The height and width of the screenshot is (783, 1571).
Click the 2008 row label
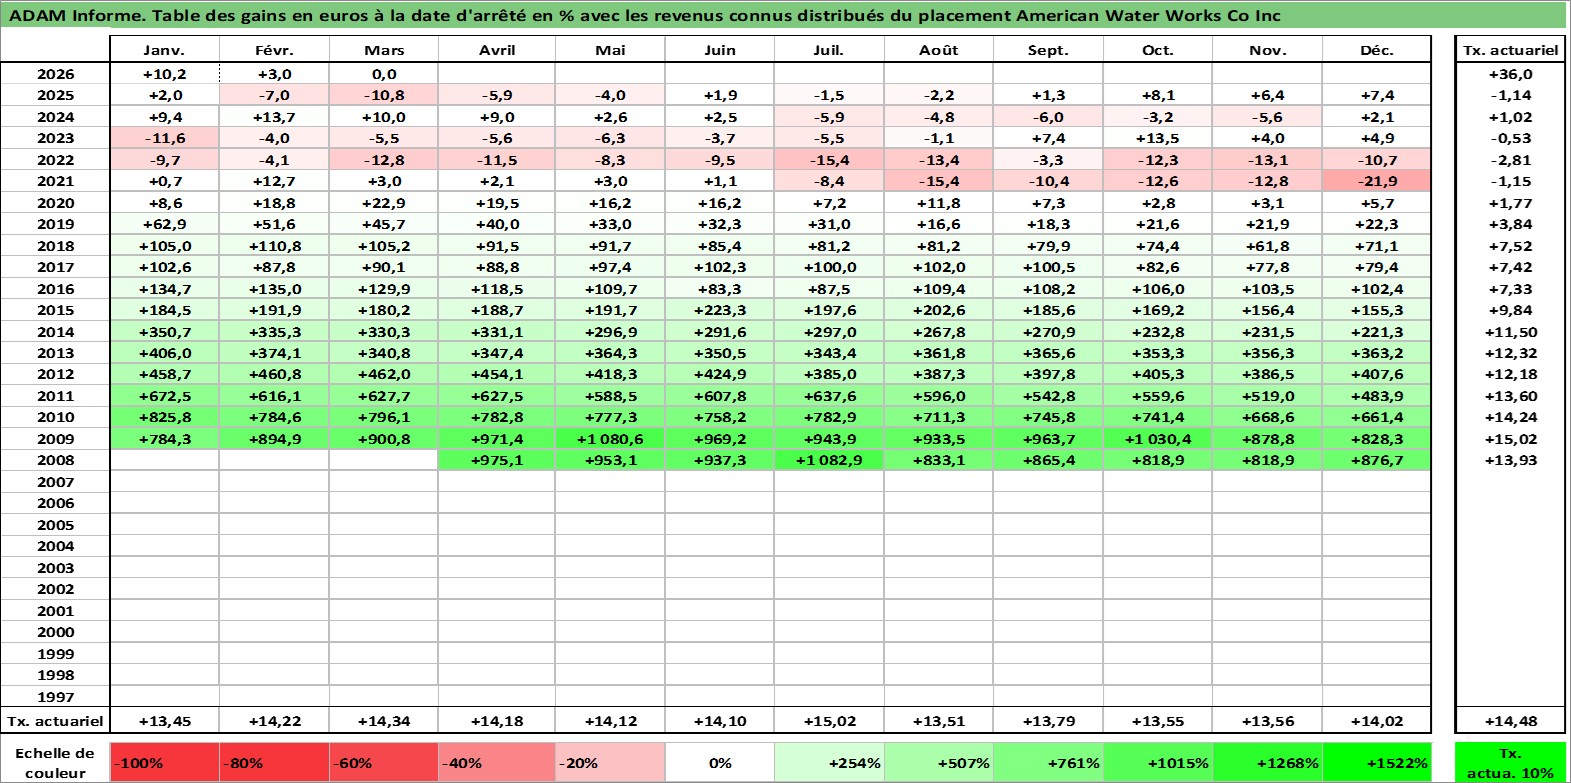[x=55, y=460]
